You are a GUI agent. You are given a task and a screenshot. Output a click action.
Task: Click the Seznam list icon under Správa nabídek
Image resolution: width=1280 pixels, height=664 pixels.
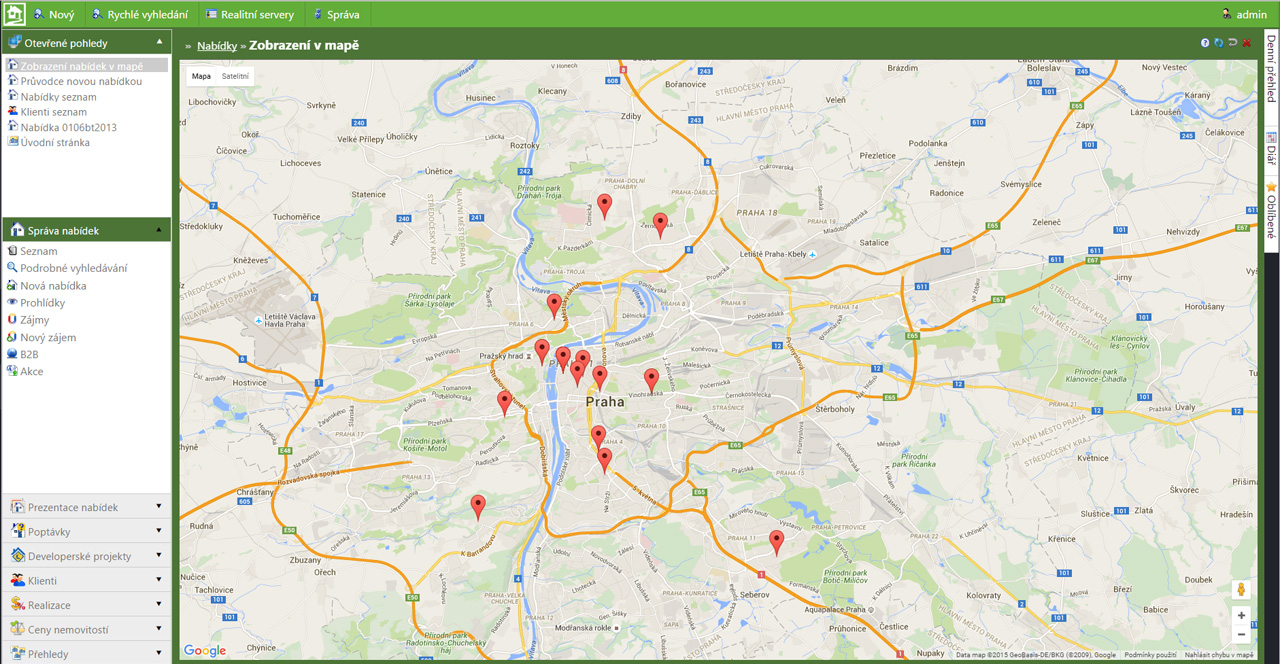tap(12, 251)
